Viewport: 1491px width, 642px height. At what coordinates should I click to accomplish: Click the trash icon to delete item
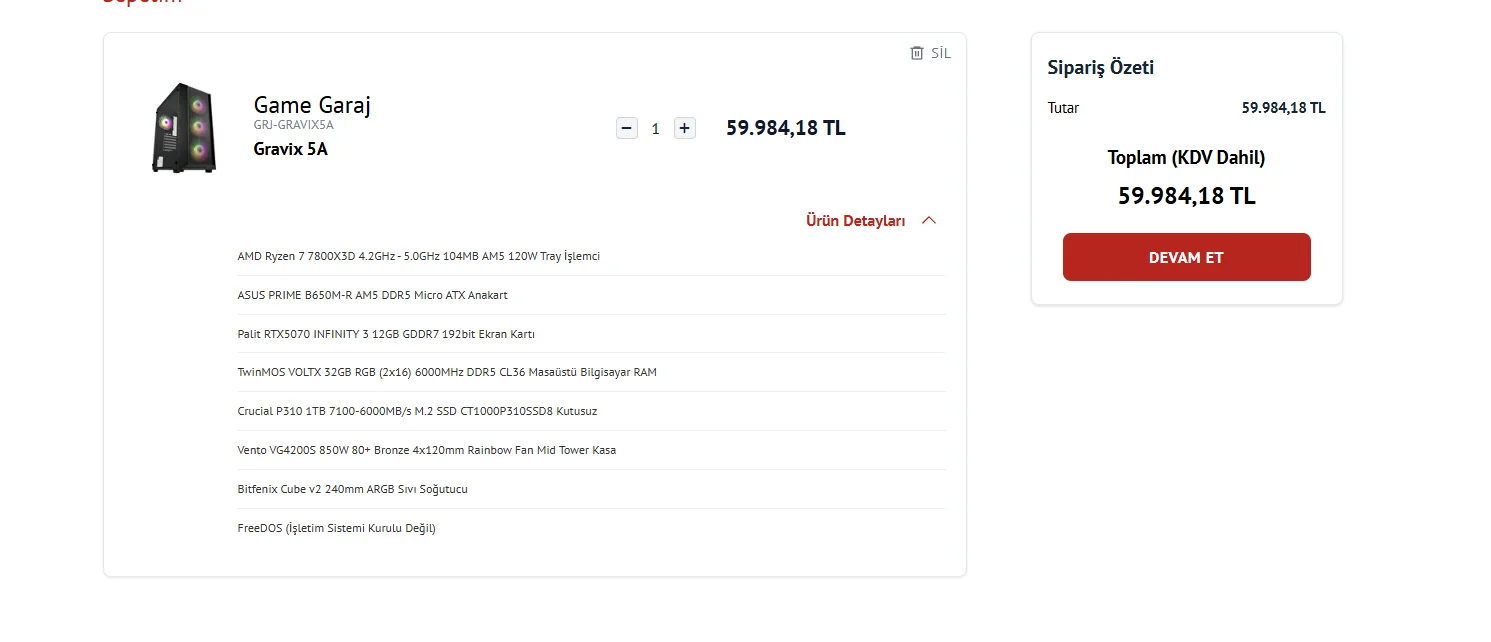[x=917, y=53]
